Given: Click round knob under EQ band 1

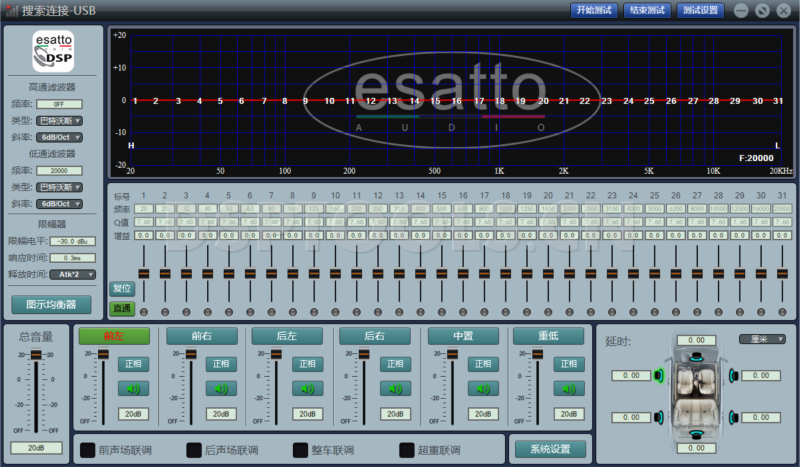Looking at the screenshot, I should pyautogui.click(x=144, y=312).
